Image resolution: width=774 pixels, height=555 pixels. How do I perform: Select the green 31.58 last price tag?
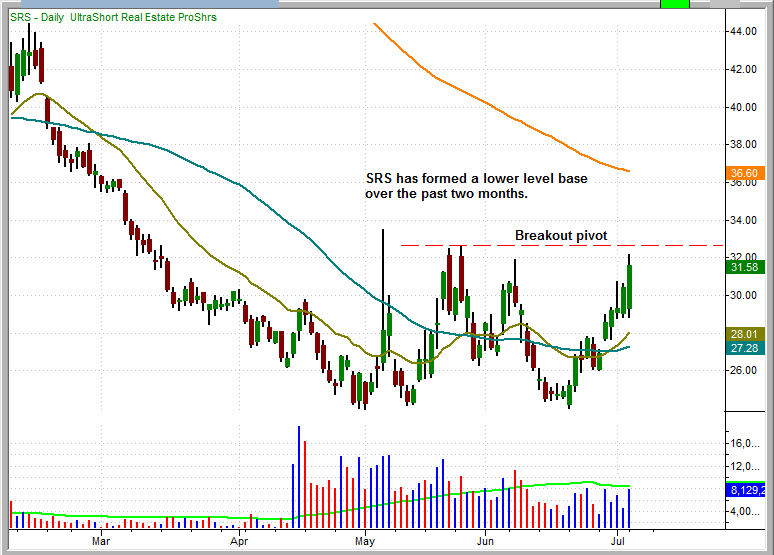745,267
